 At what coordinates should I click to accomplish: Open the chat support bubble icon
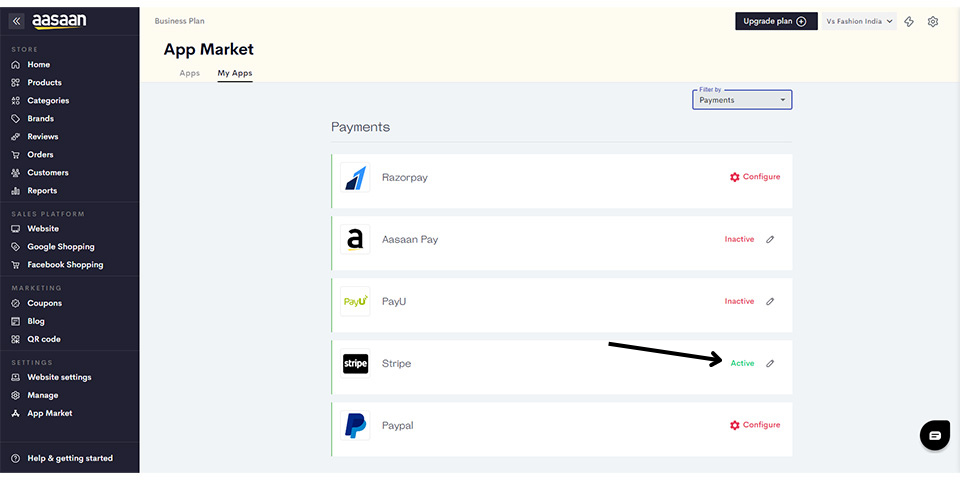(x=935, y=435)
